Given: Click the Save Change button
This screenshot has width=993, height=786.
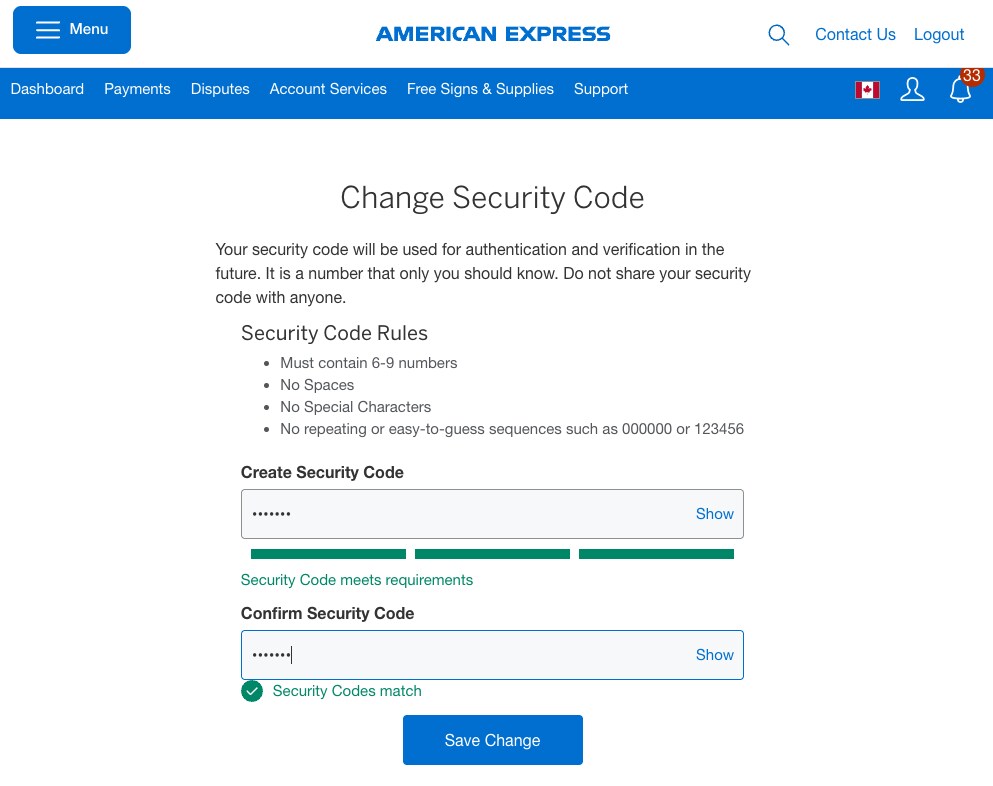Looking at the screenshot, I should (492, 740).
